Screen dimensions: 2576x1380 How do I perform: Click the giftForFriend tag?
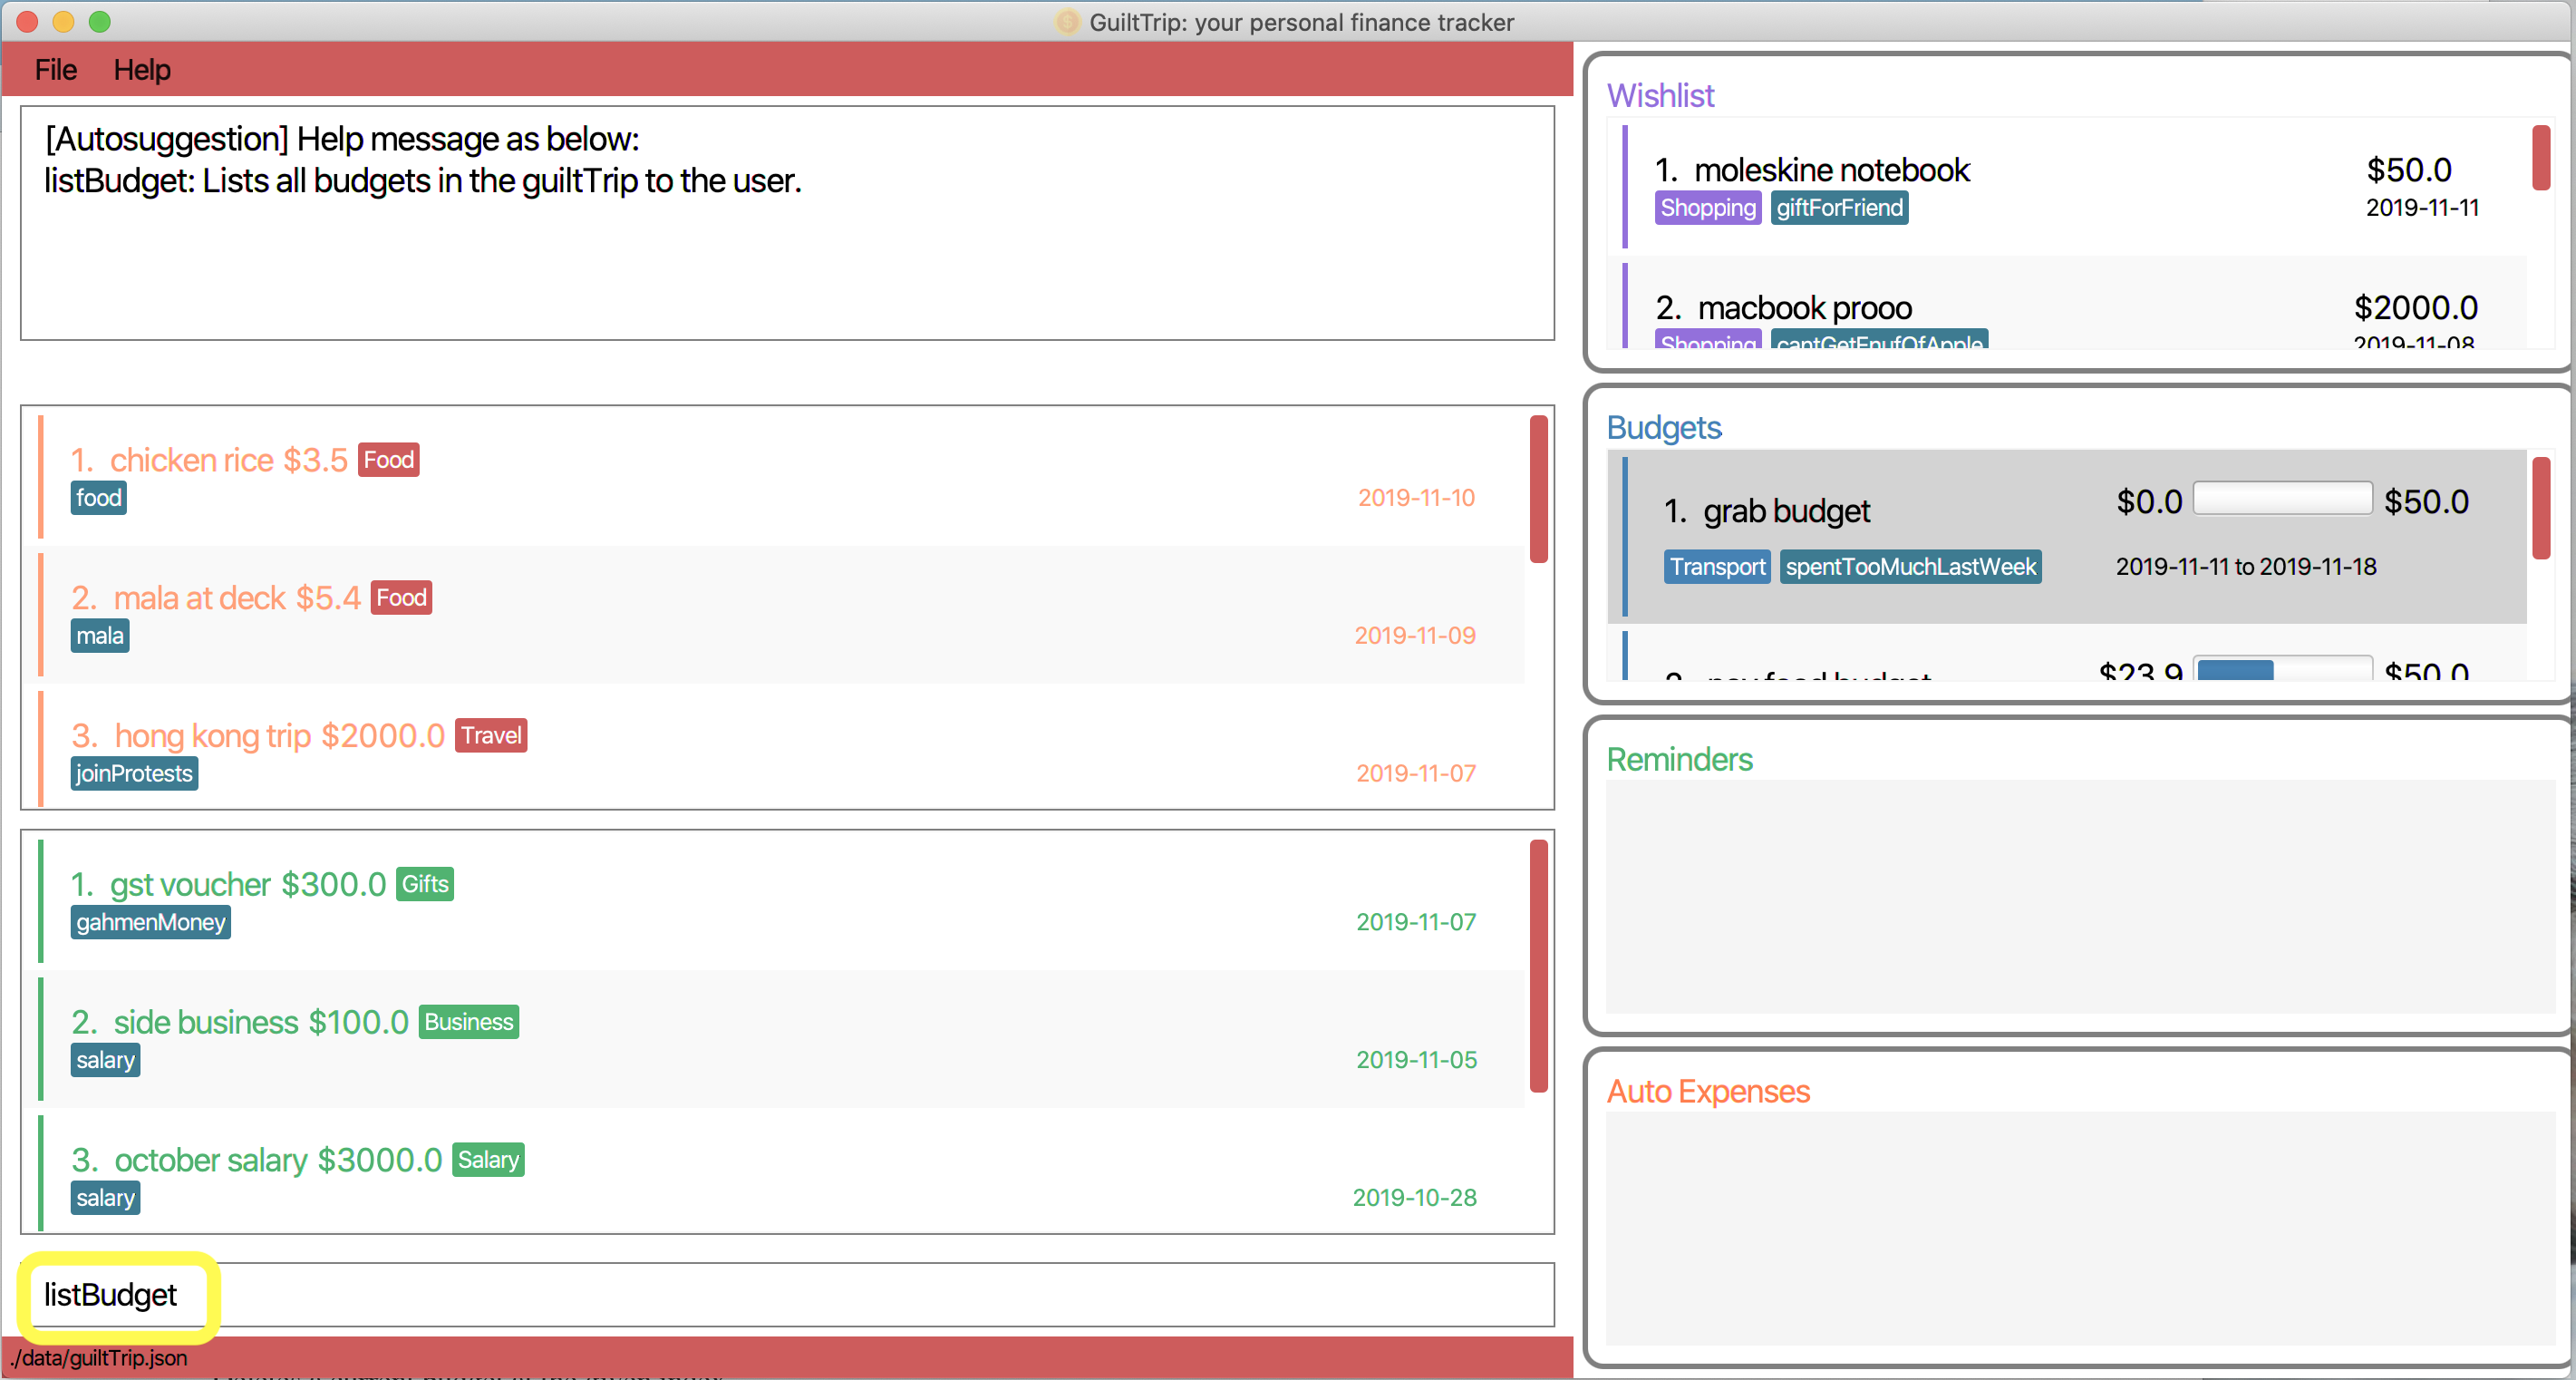coord(1839,208)
